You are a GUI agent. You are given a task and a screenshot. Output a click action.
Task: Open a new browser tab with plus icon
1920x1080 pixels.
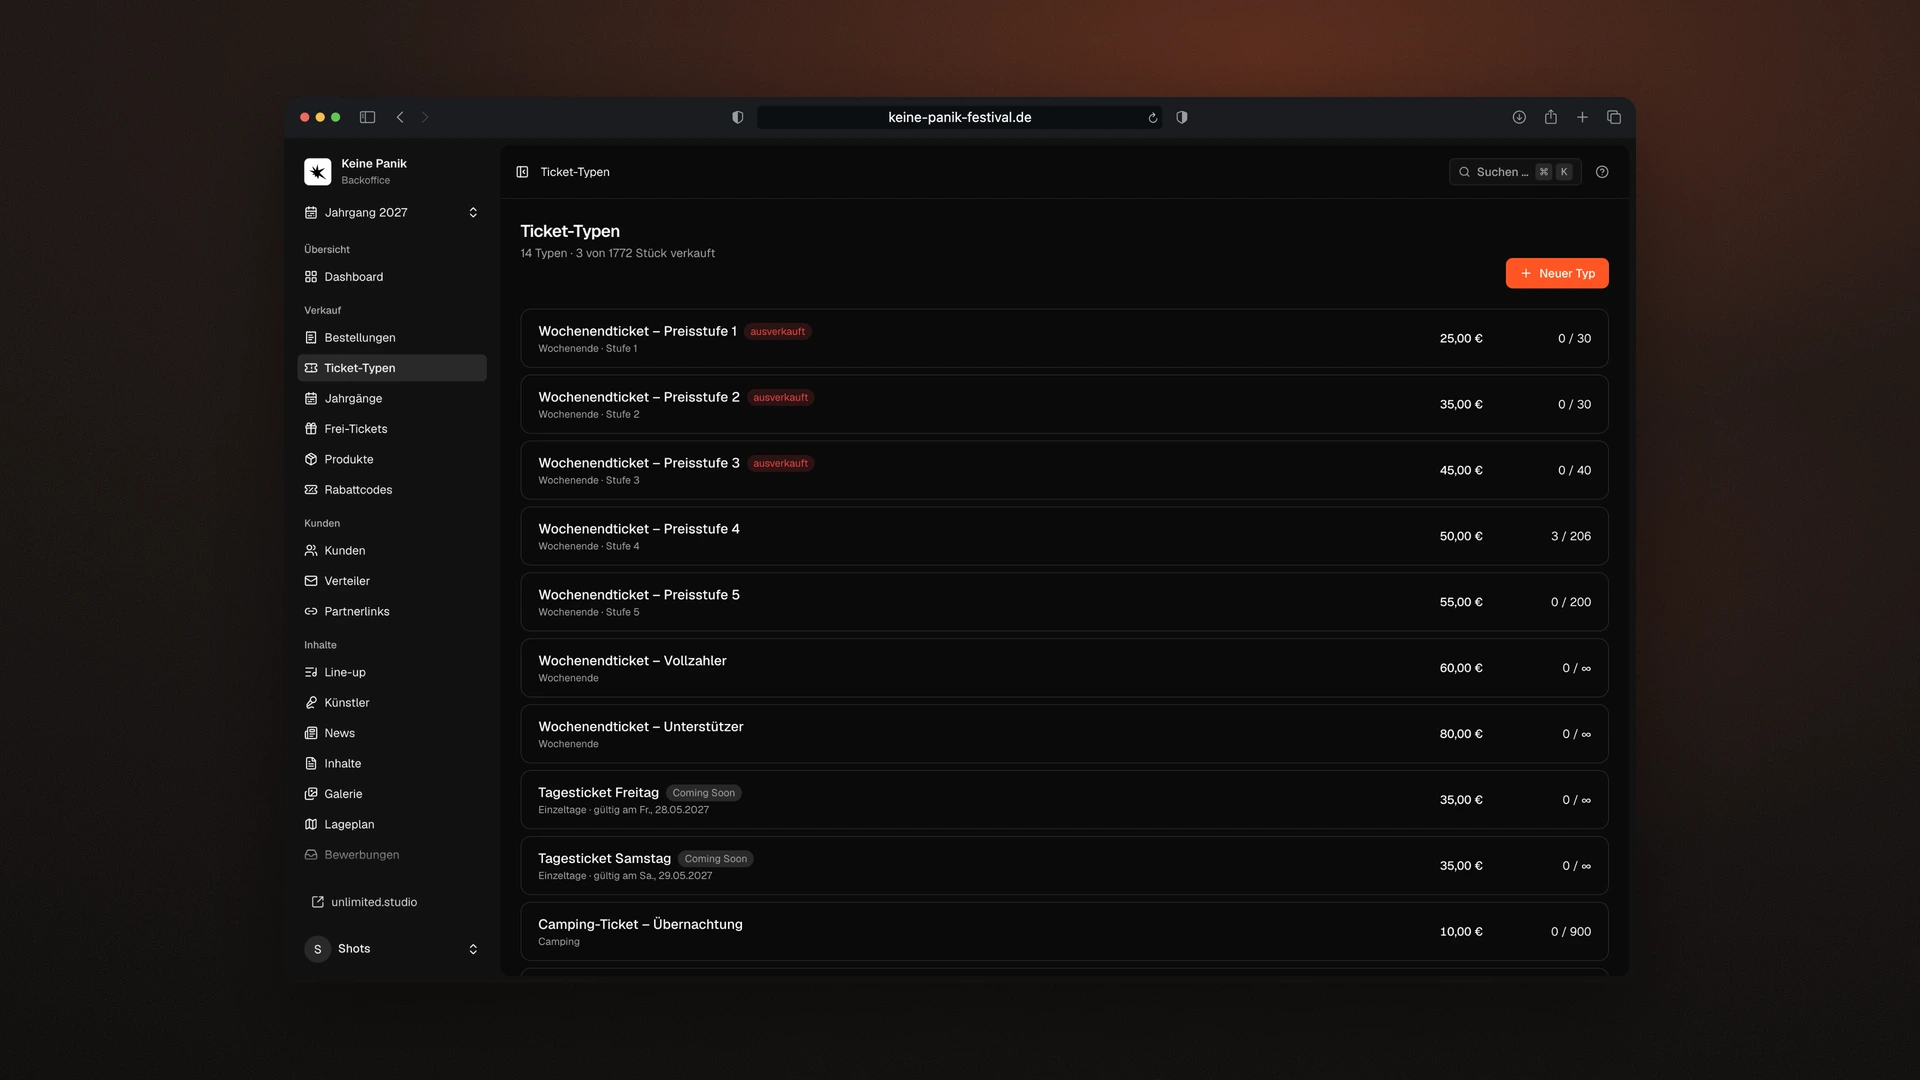(1582, 117)
